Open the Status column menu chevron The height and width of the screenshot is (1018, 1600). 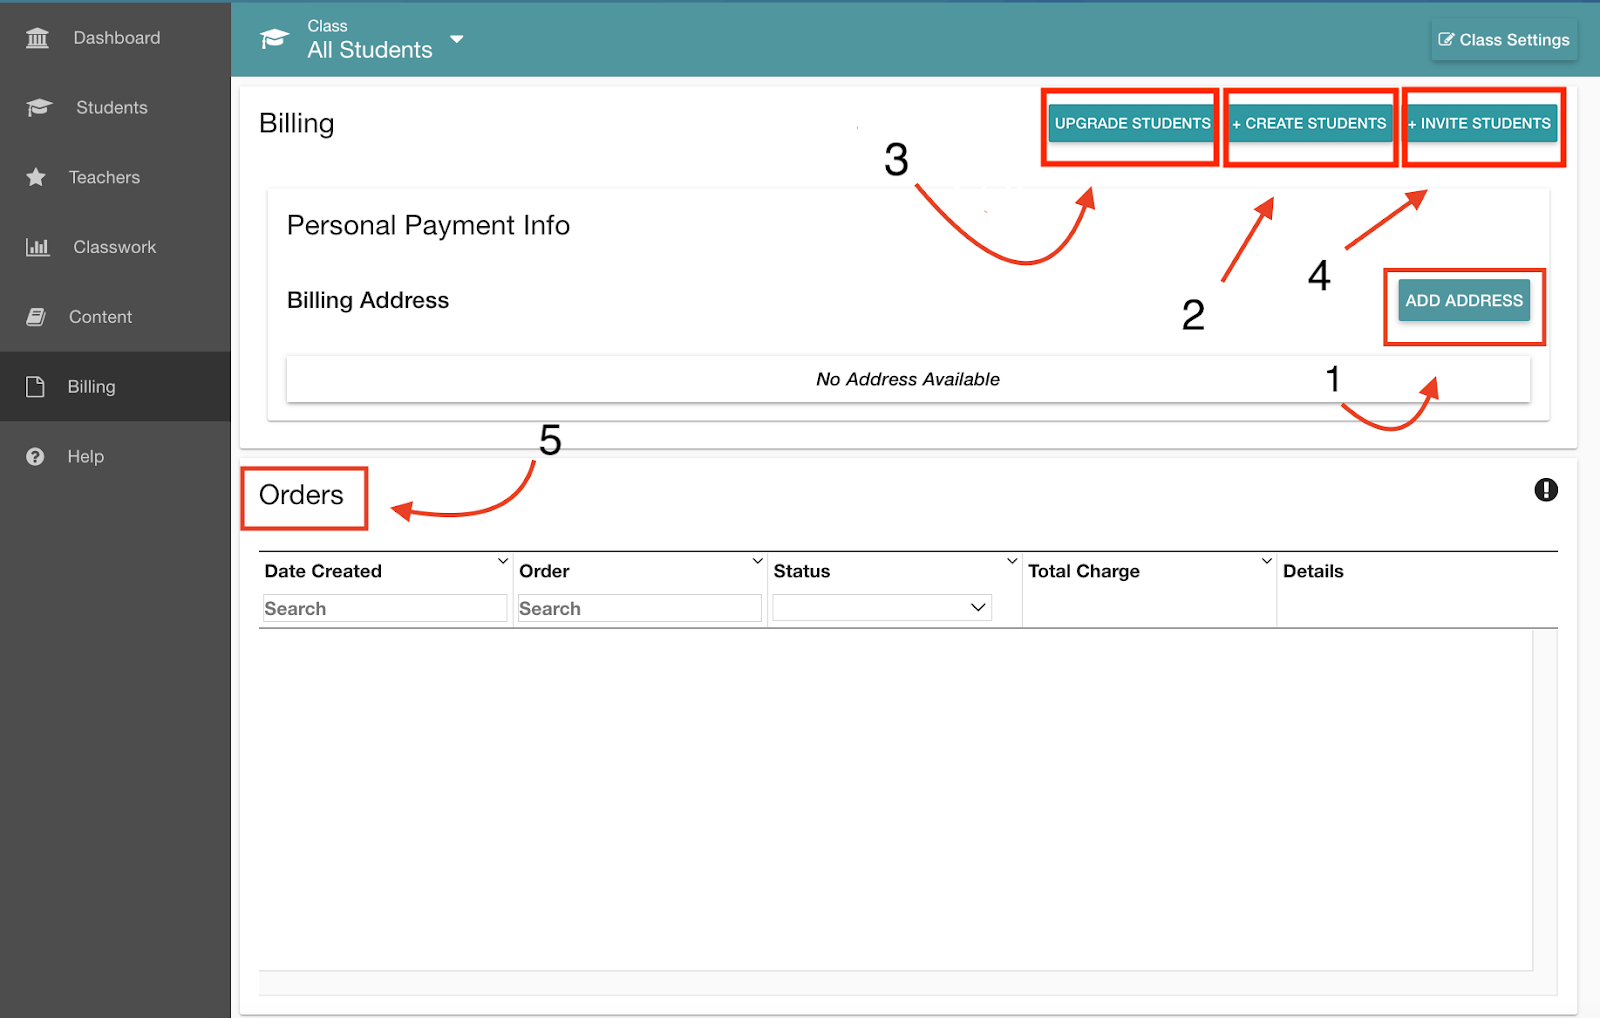(x=1012, y=562)
